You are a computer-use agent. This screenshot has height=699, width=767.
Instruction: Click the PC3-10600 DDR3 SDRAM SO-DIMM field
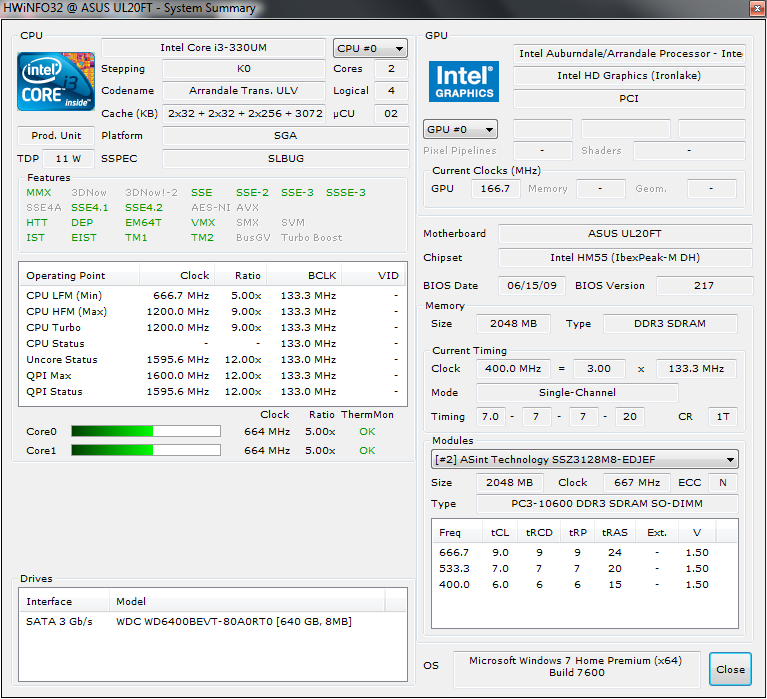607,503
